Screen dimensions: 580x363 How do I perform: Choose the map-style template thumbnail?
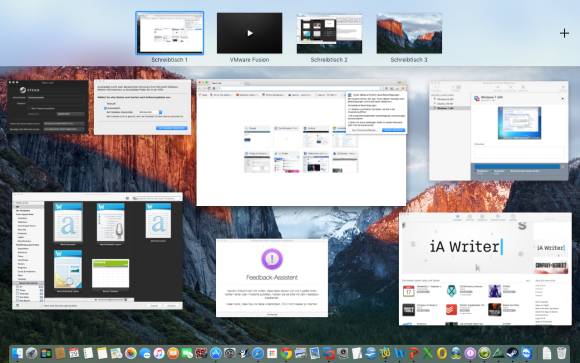click(68, 269)
